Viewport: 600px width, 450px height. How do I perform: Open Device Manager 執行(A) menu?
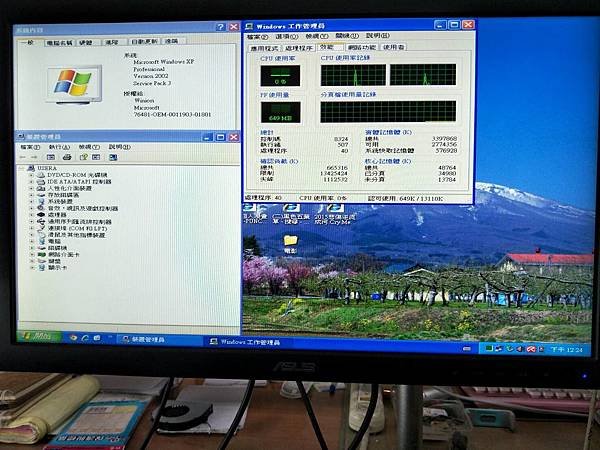coord(60,147)
